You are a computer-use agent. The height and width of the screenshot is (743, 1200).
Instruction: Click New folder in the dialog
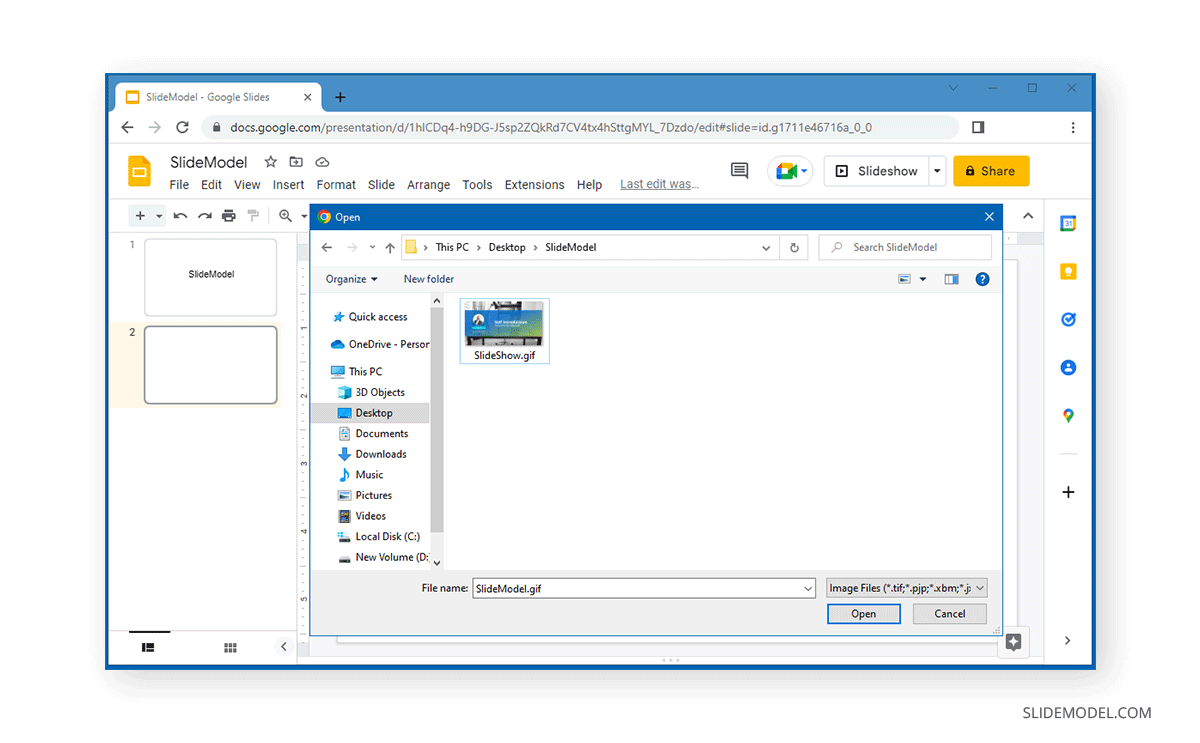(x=429, y=279)
